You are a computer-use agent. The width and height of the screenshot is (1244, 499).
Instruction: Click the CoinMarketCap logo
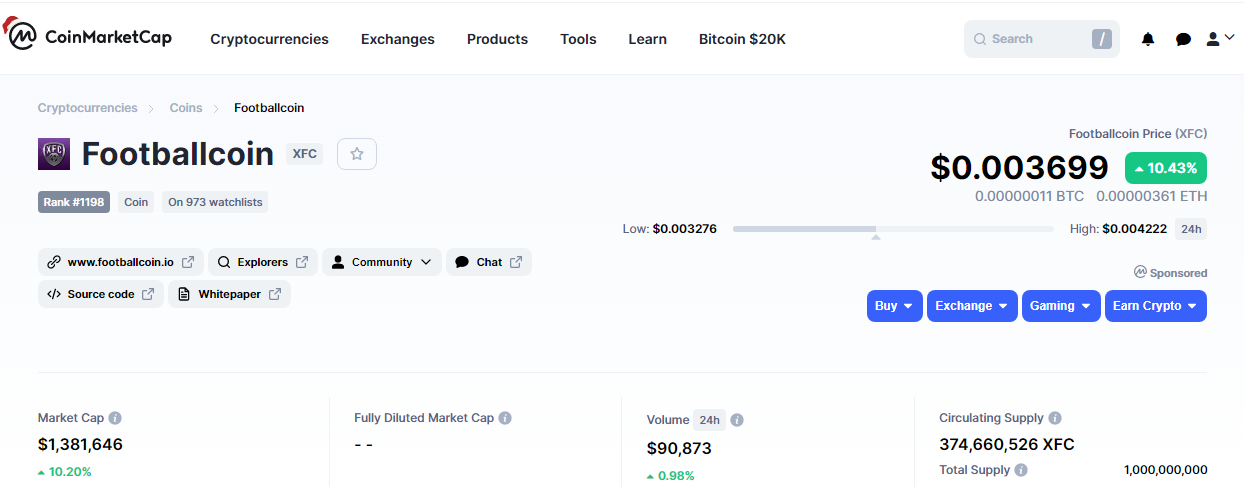tap(88, 37)
